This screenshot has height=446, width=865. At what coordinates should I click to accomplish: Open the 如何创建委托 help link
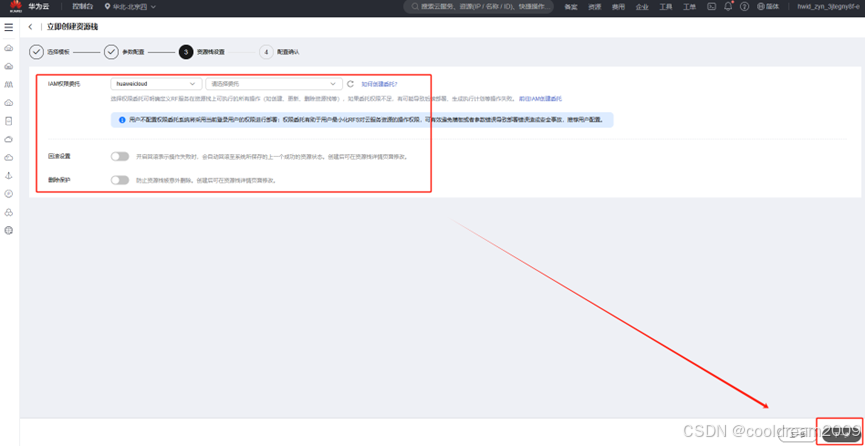pos(379,84)
